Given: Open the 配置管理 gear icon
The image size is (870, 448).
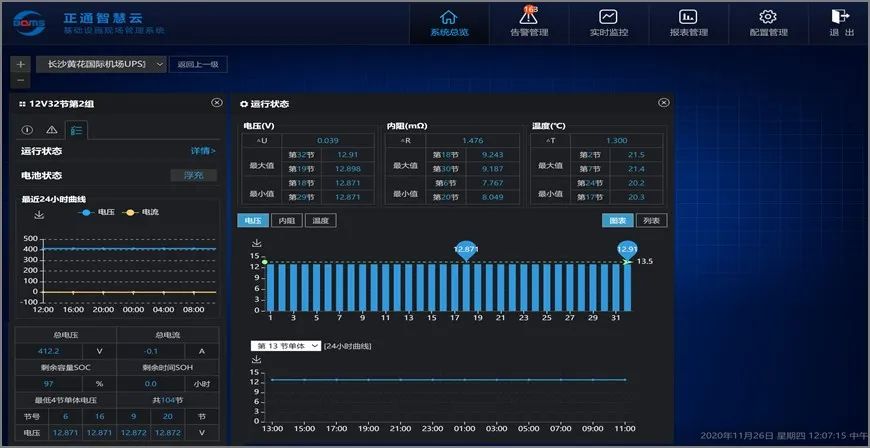Looking at the screenshot, I should click(x=768, y=17).
